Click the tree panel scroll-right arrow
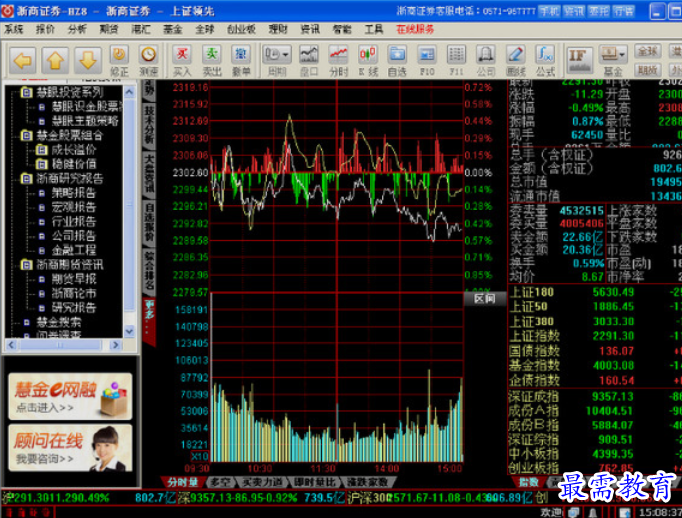 pos(115,345)
